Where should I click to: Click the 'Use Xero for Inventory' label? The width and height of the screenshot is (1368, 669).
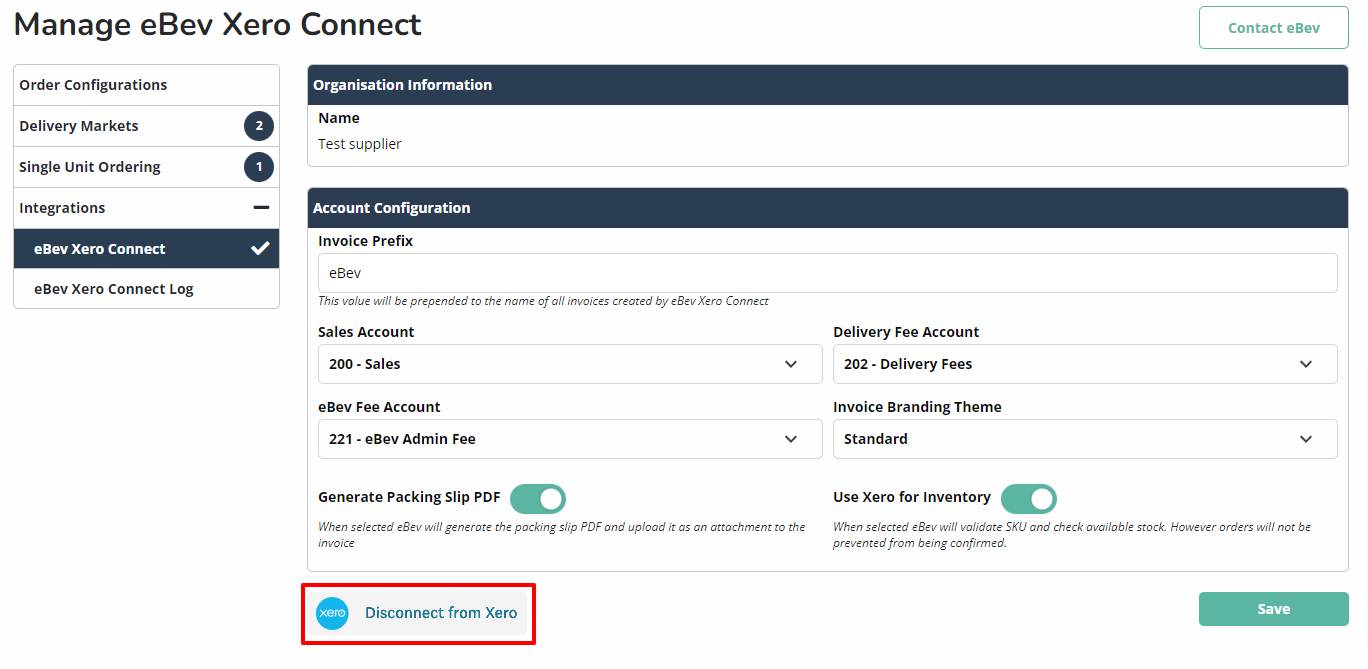tap(912, 497)
